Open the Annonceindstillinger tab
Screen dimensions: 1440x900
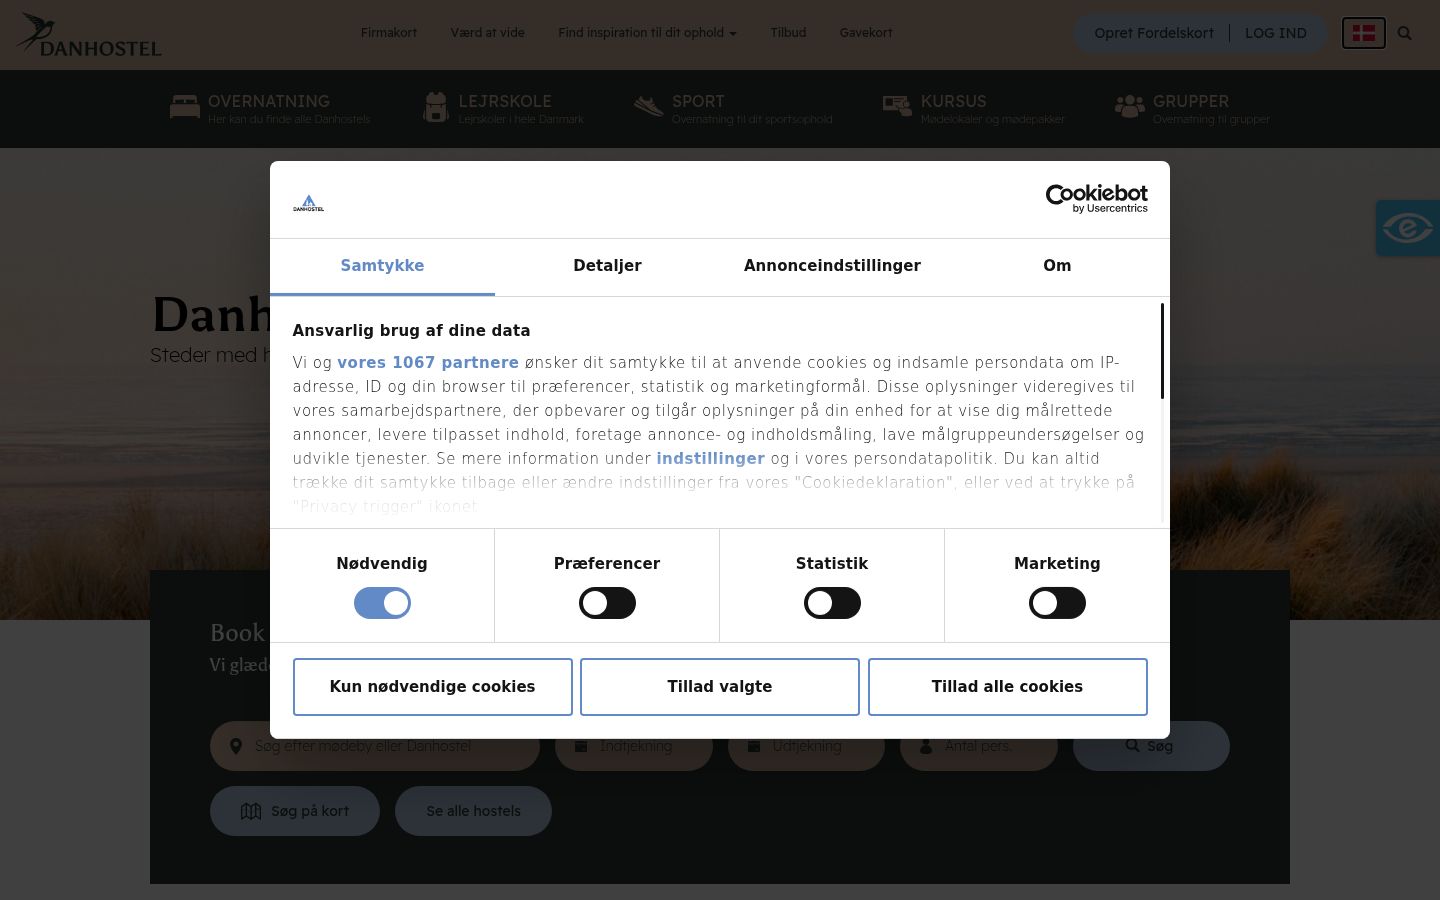[x=832, y=266]
